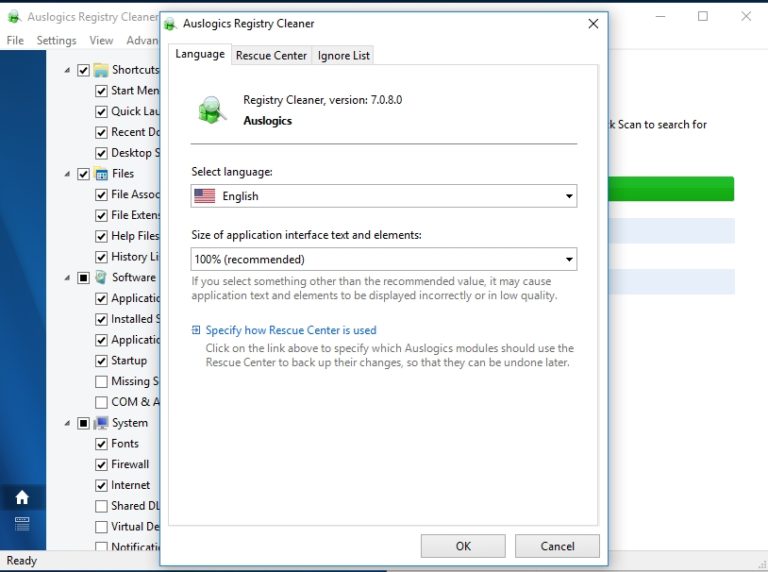Image resolution: width=768 pixels, height=572 pixels.
Task: Click the OK button
Action: coord(463,546)
